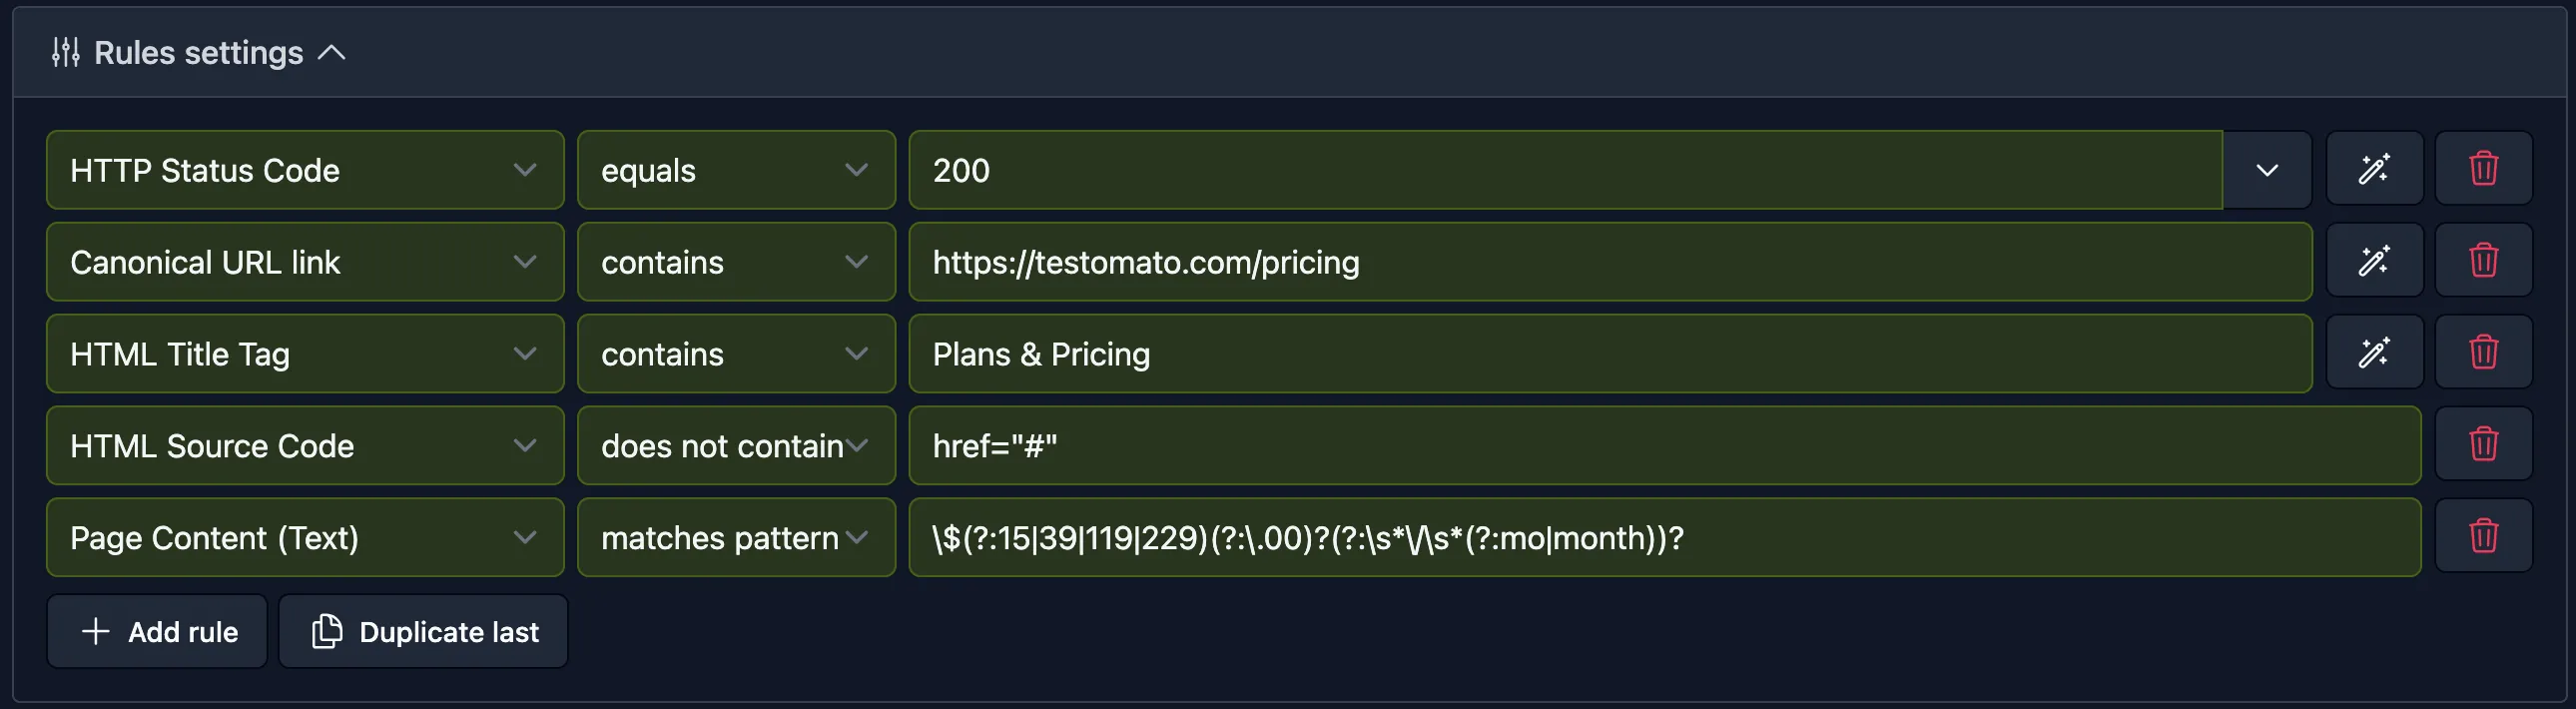Viewport: 2576px width, 709px height.
Task: Delete the HTML Source Code rule
Action: pyautogui.click(x=2483, y=445)
